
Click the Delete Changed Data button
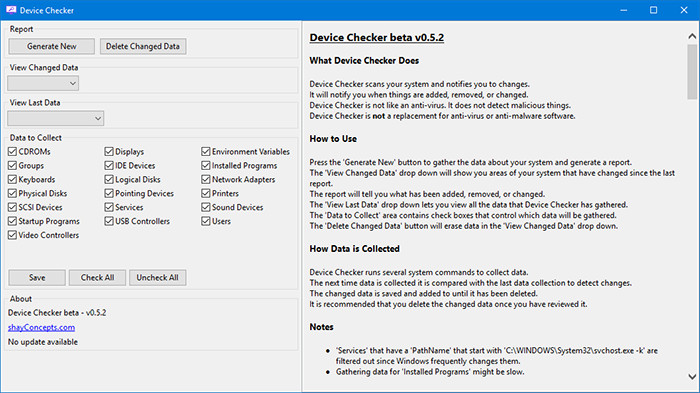coord(143,46)
